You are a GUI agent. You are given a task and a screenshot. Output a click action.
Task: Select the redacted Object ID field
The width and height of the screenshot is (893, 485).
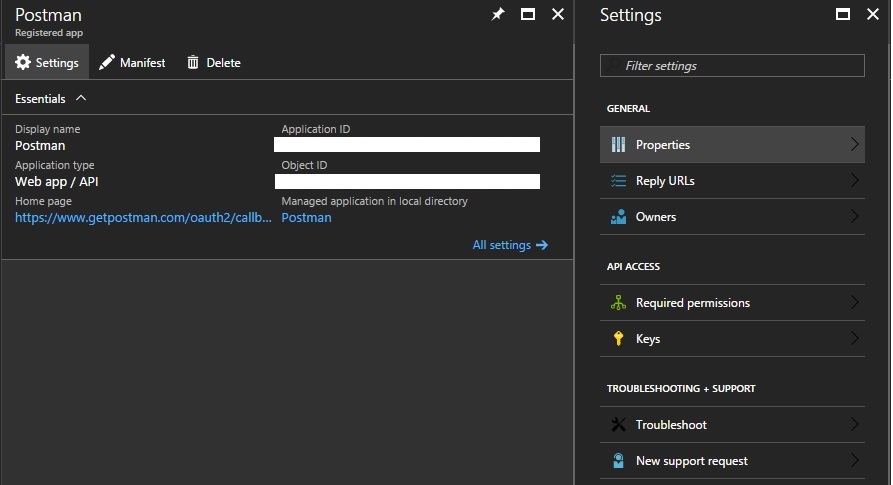(x=407, y=181)
